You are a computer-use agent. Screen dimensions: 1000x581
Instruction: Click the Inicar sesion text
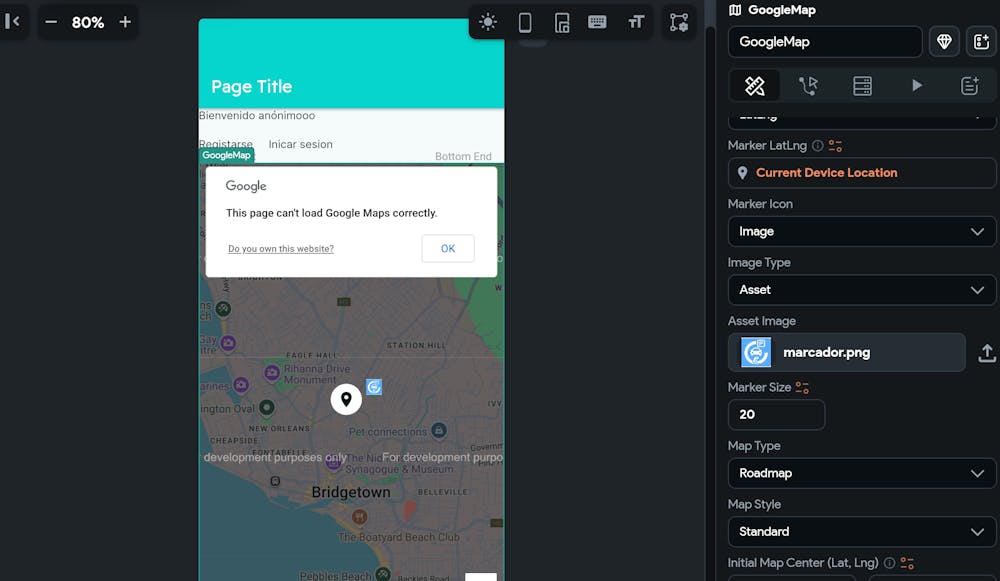pyautogui.click(x=300, y=144)
